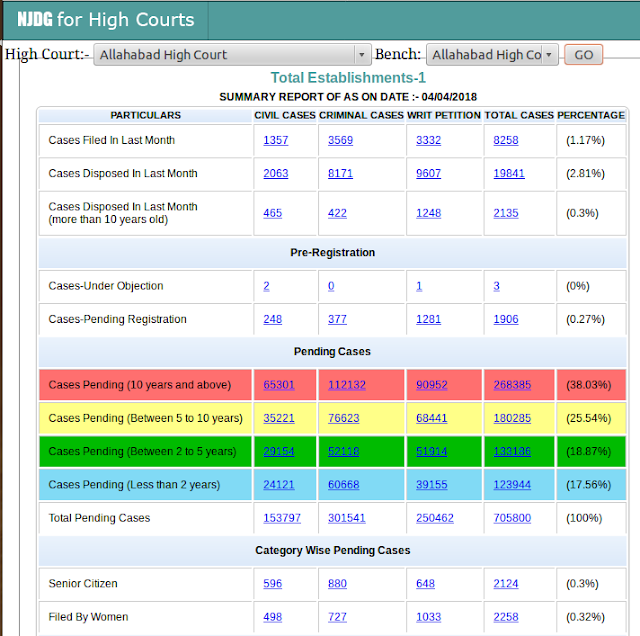View writ petitions disposed 9607 link

pos(428,173)
